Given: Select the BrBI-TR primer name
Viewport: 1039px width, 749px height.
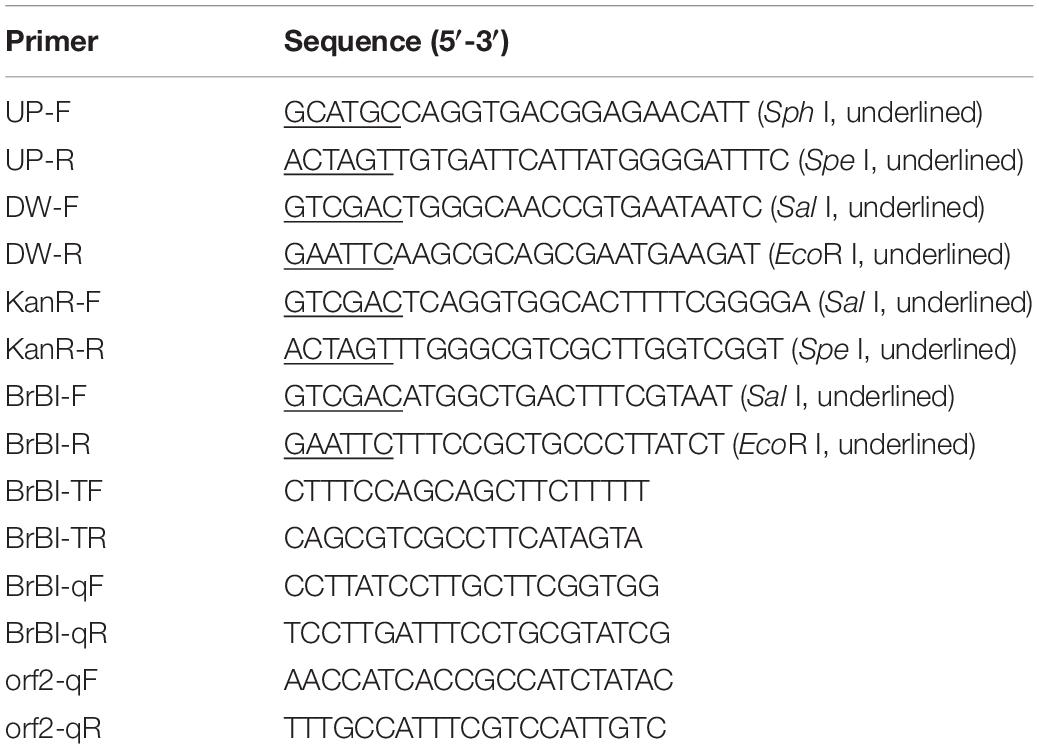Looking at the screenshot, I should point(56,538).
